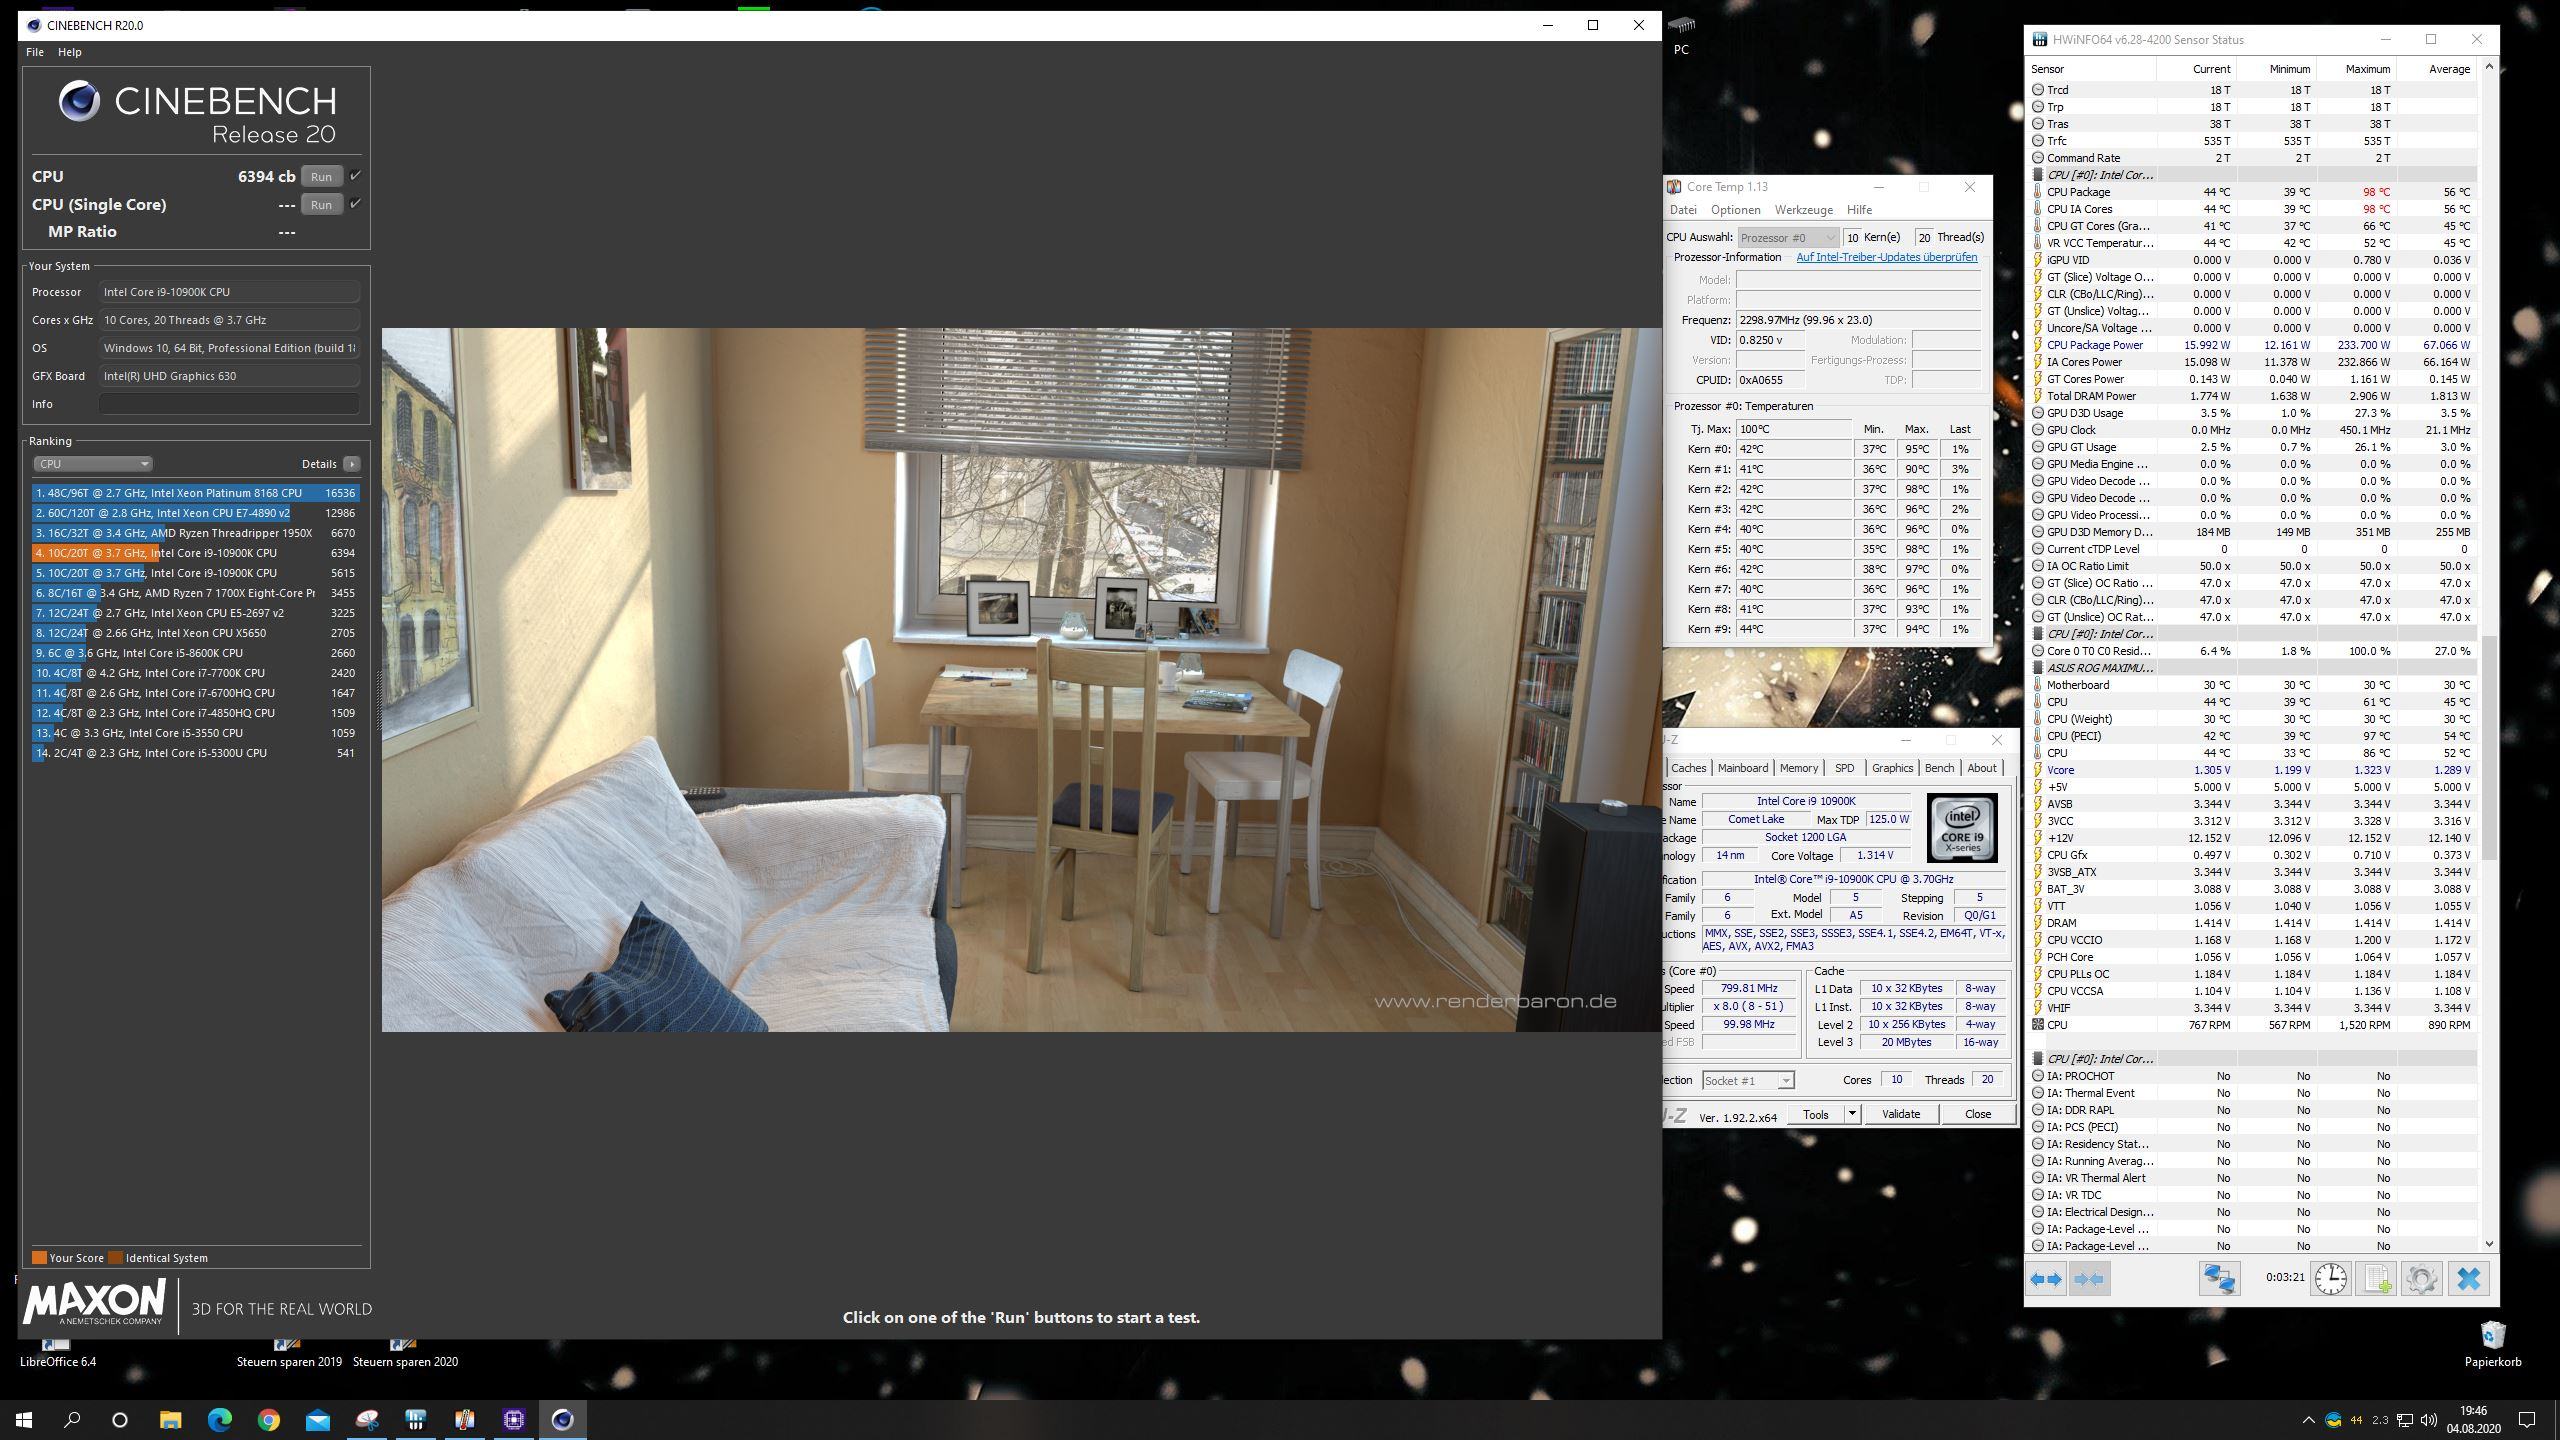
Task: Open the Cinebench ranking CPU dropdown
Action: click(x=92, y=464)
